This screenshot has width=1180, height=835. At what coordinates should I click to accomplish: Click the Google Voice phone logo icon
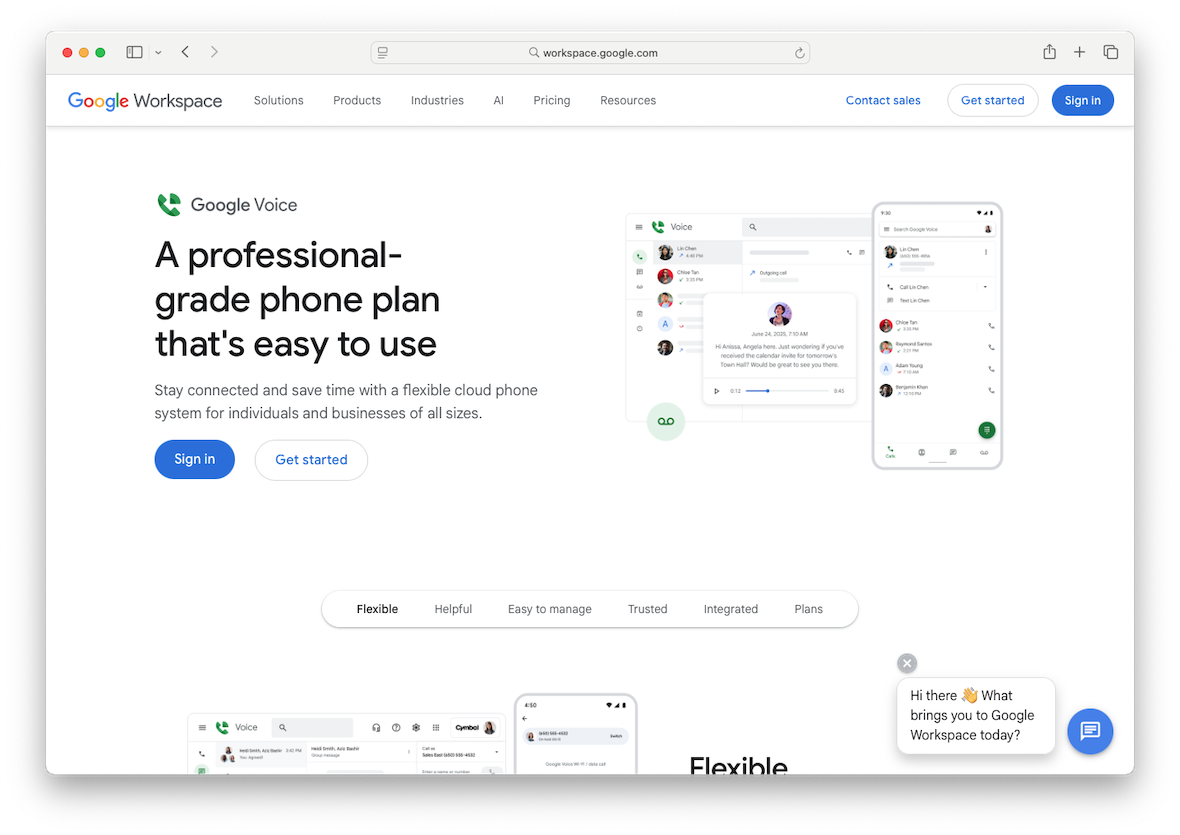pyautogui.click(x=169, y=205)
